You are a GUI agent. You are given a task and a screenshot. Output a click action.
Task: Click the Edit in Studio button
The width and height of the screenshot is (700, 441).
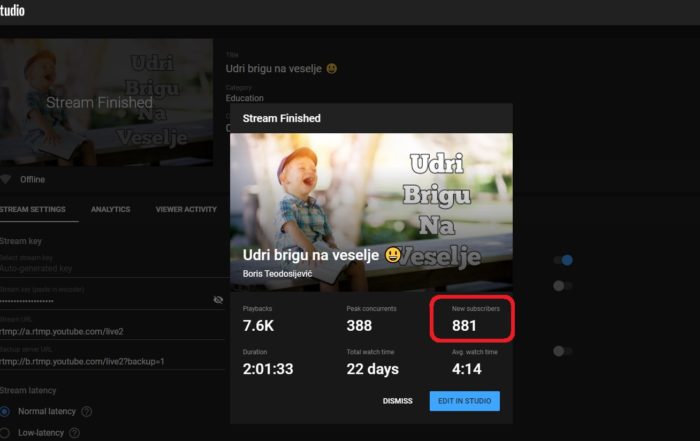(x=465, y=401)
